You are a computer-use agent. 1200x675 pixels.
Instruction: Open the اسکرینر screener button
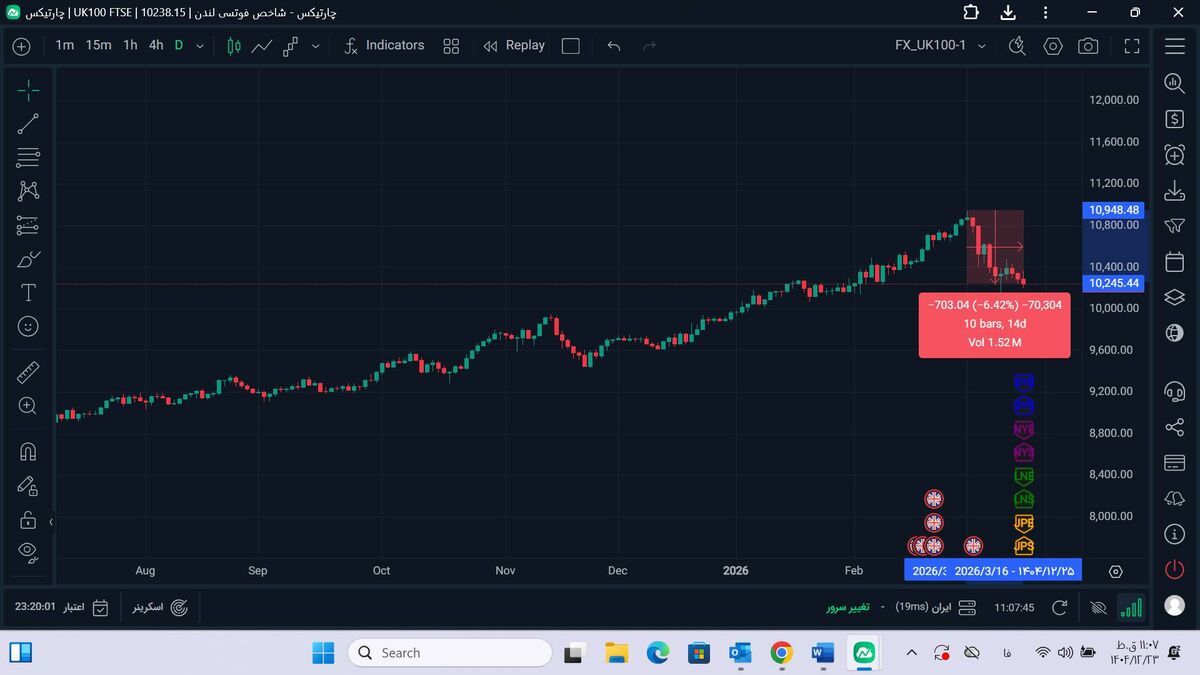click(x=160, y=607)
